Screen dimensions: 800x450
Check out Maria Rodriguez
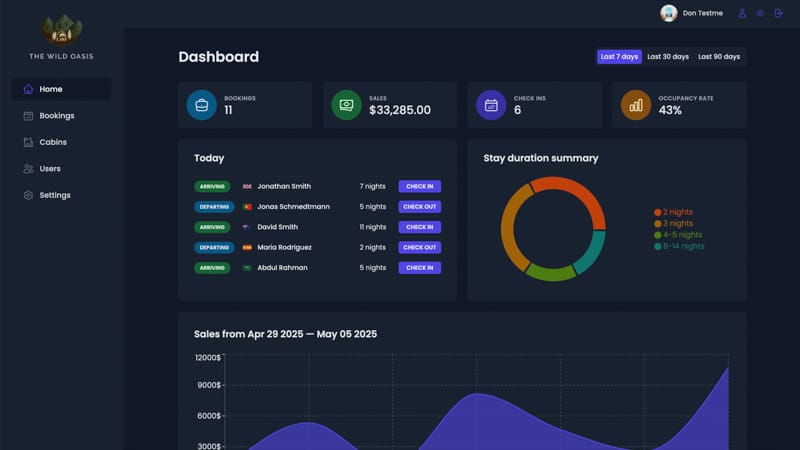point(419,247)
